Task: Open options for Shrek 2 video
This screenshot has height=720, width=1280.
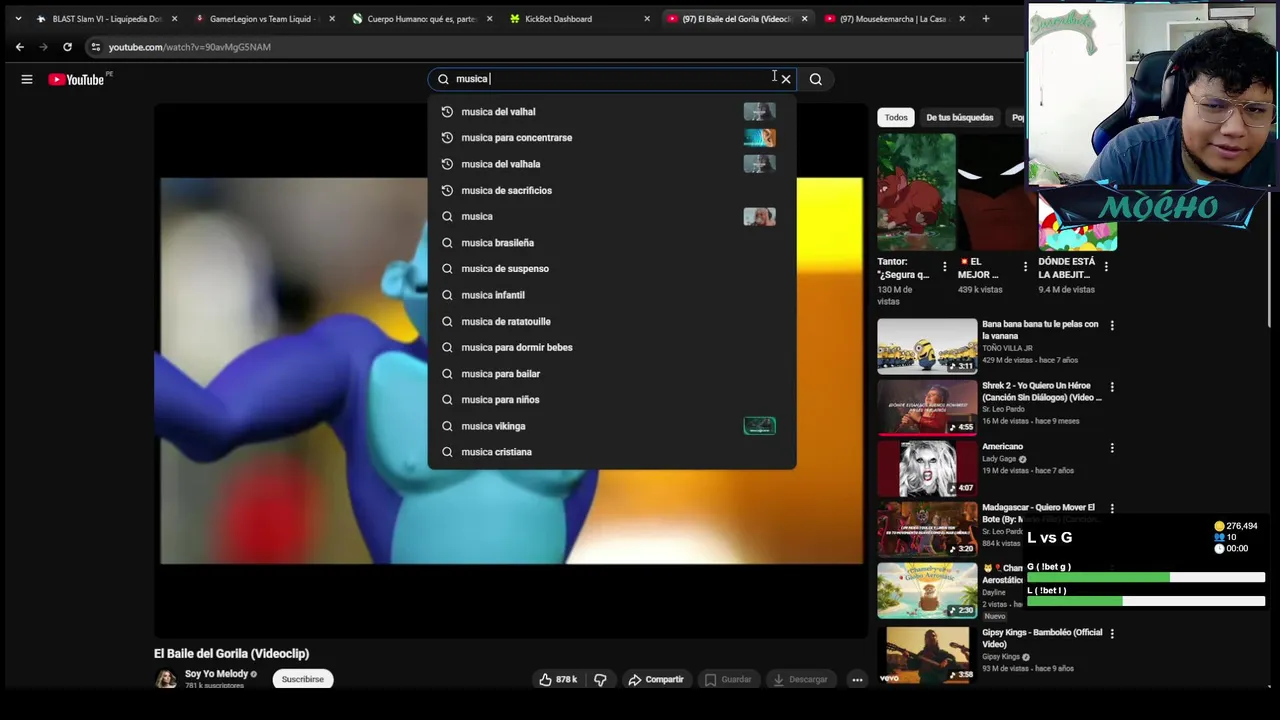Action: coord(1112,386)
